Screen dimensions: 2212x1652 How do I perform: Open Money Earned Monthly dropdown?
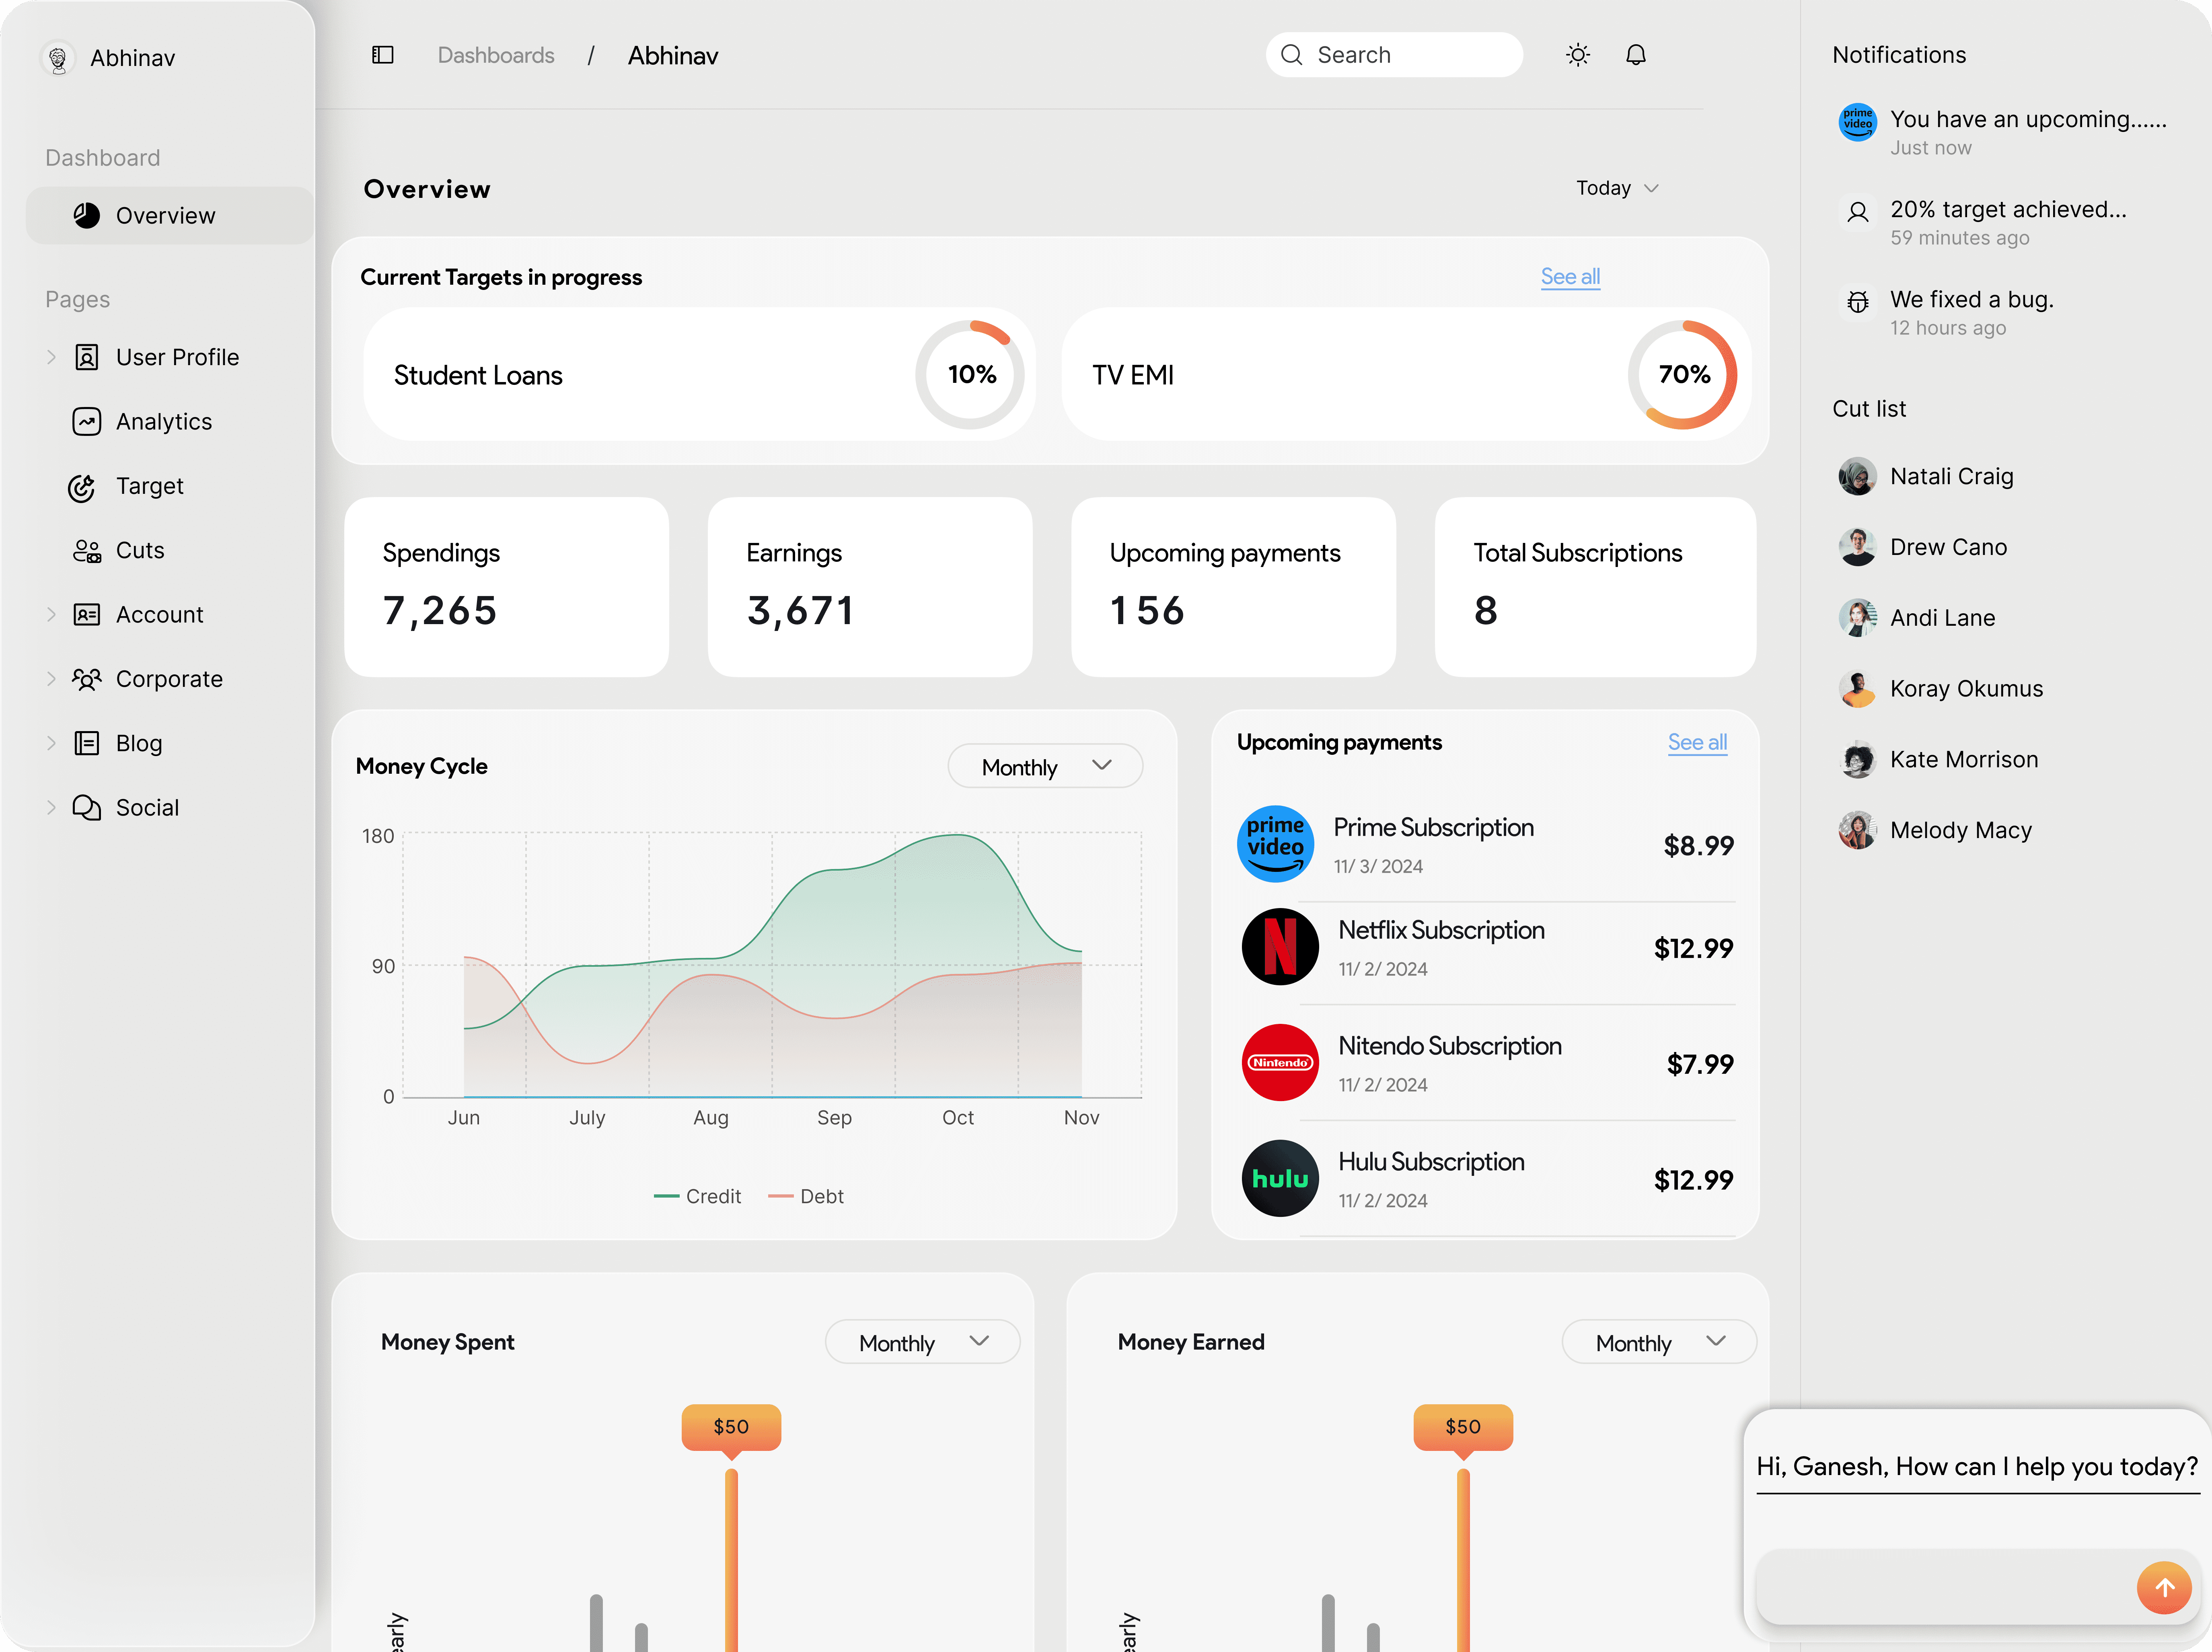tap(1659, 1342)
